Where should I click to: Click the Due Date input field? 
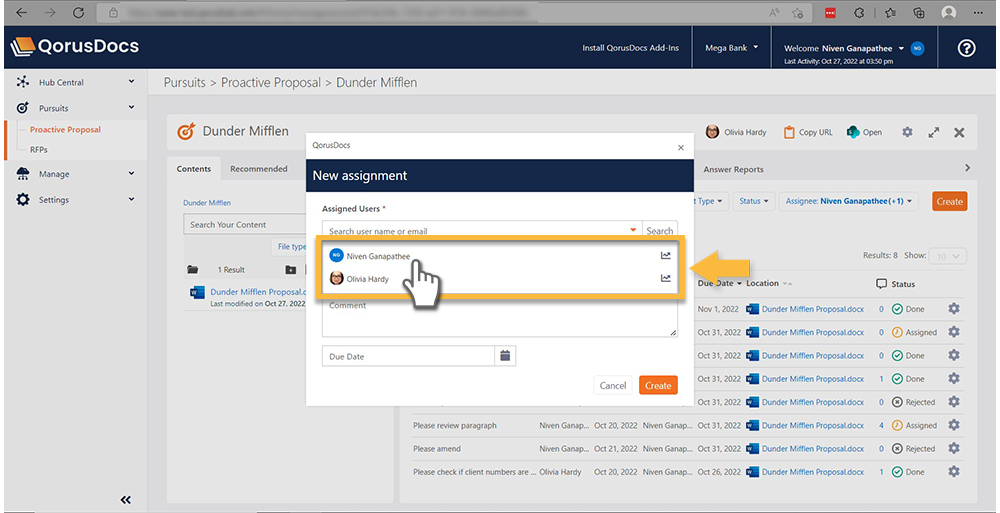[408, 356]
